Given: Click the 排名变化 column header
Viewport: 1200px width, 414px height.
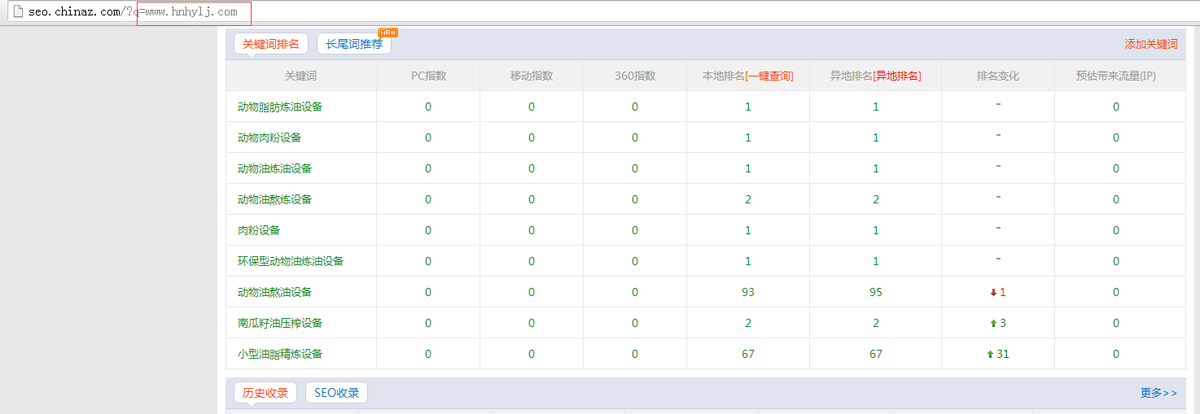Looking at the screenshot, I should coord(998,76).
